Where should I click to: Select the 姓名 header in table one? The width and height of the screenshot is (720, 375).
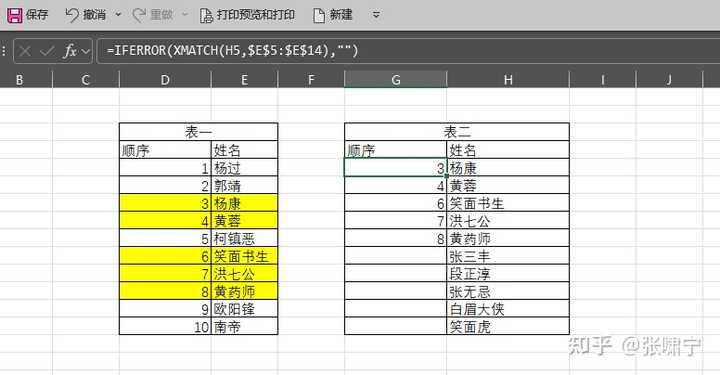[244, 150]
